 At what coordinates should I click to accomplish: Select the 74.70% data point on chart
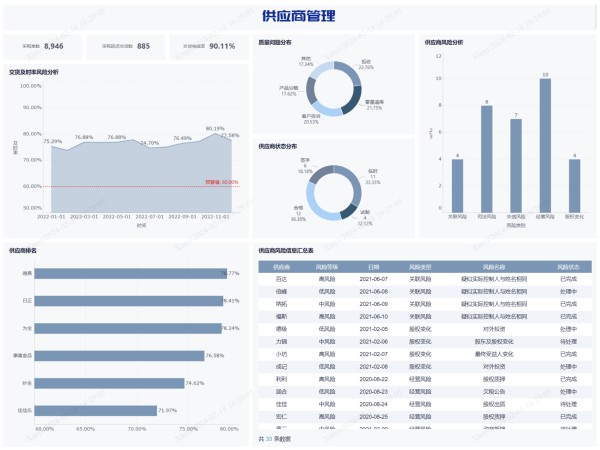(149, 148)
